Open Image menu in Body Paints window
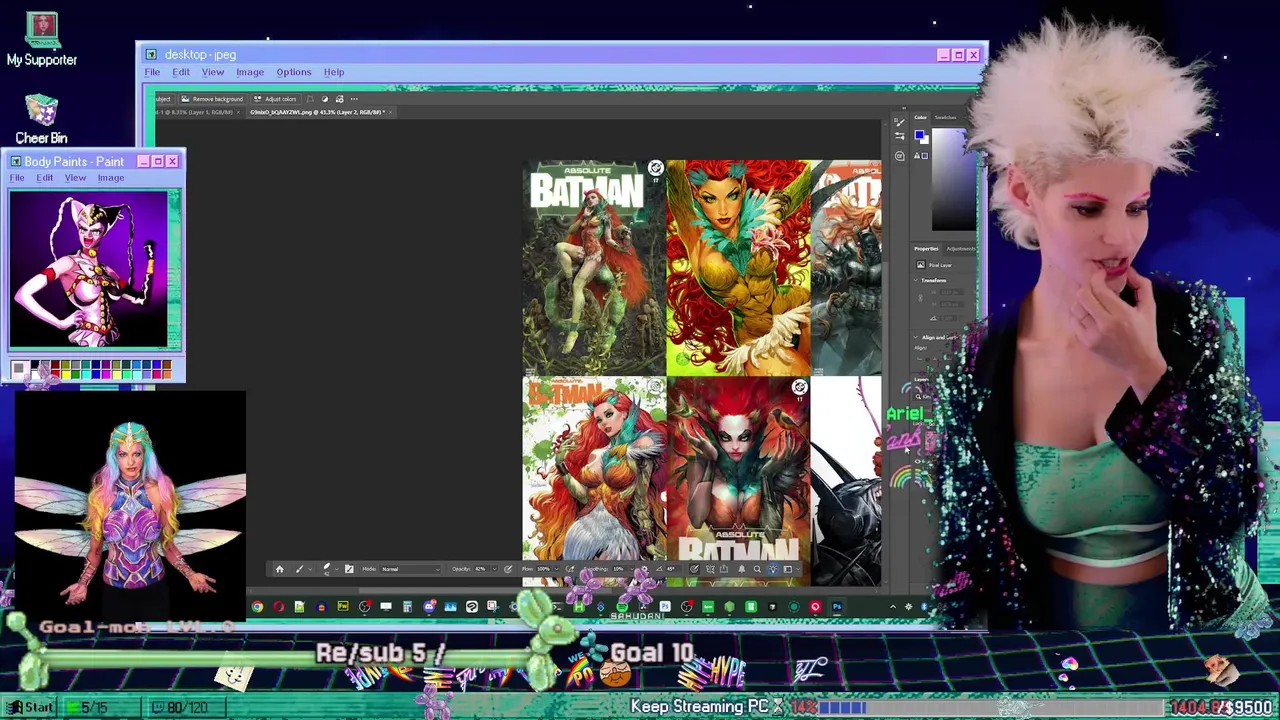1280x720 pixels. coord(111,178)
